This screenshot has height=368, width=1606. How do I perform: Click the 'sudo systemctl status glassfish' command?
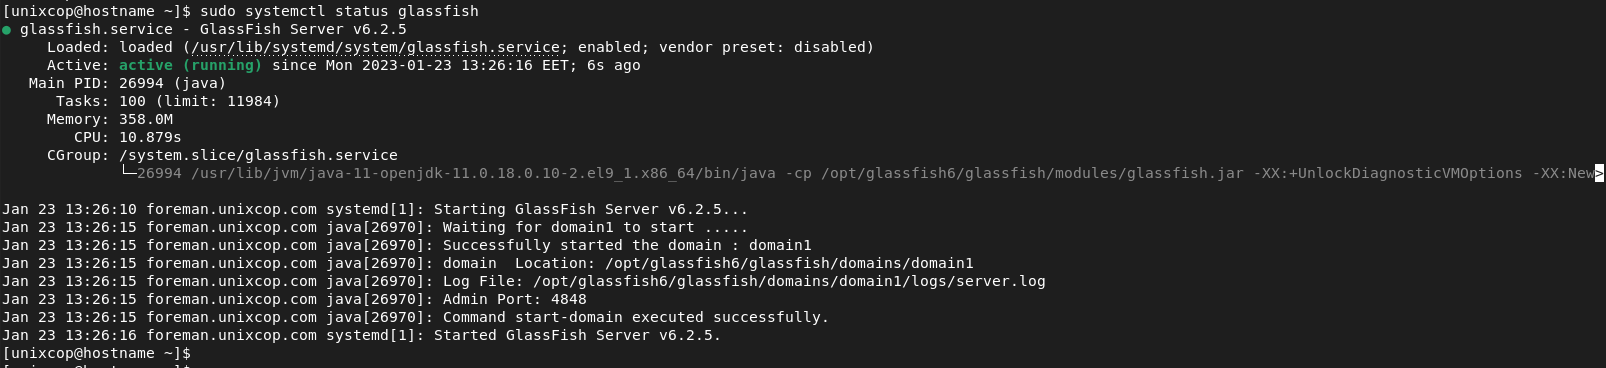339,11
